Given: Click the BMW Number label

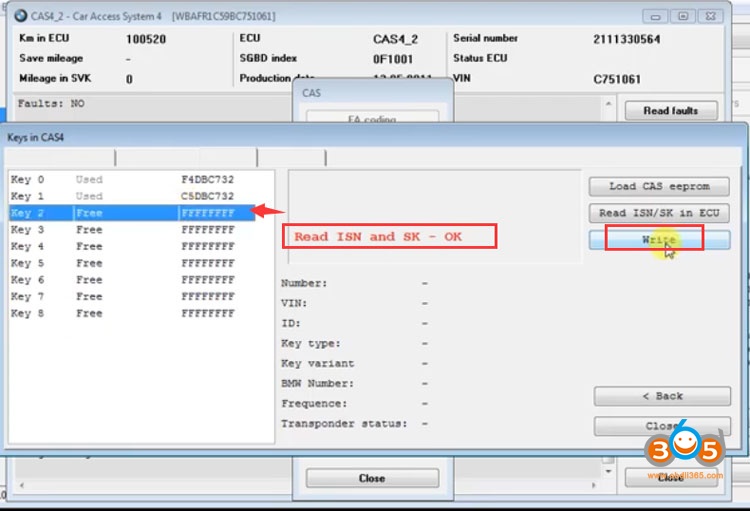Looking at the screenshot, I should [318, 384].
